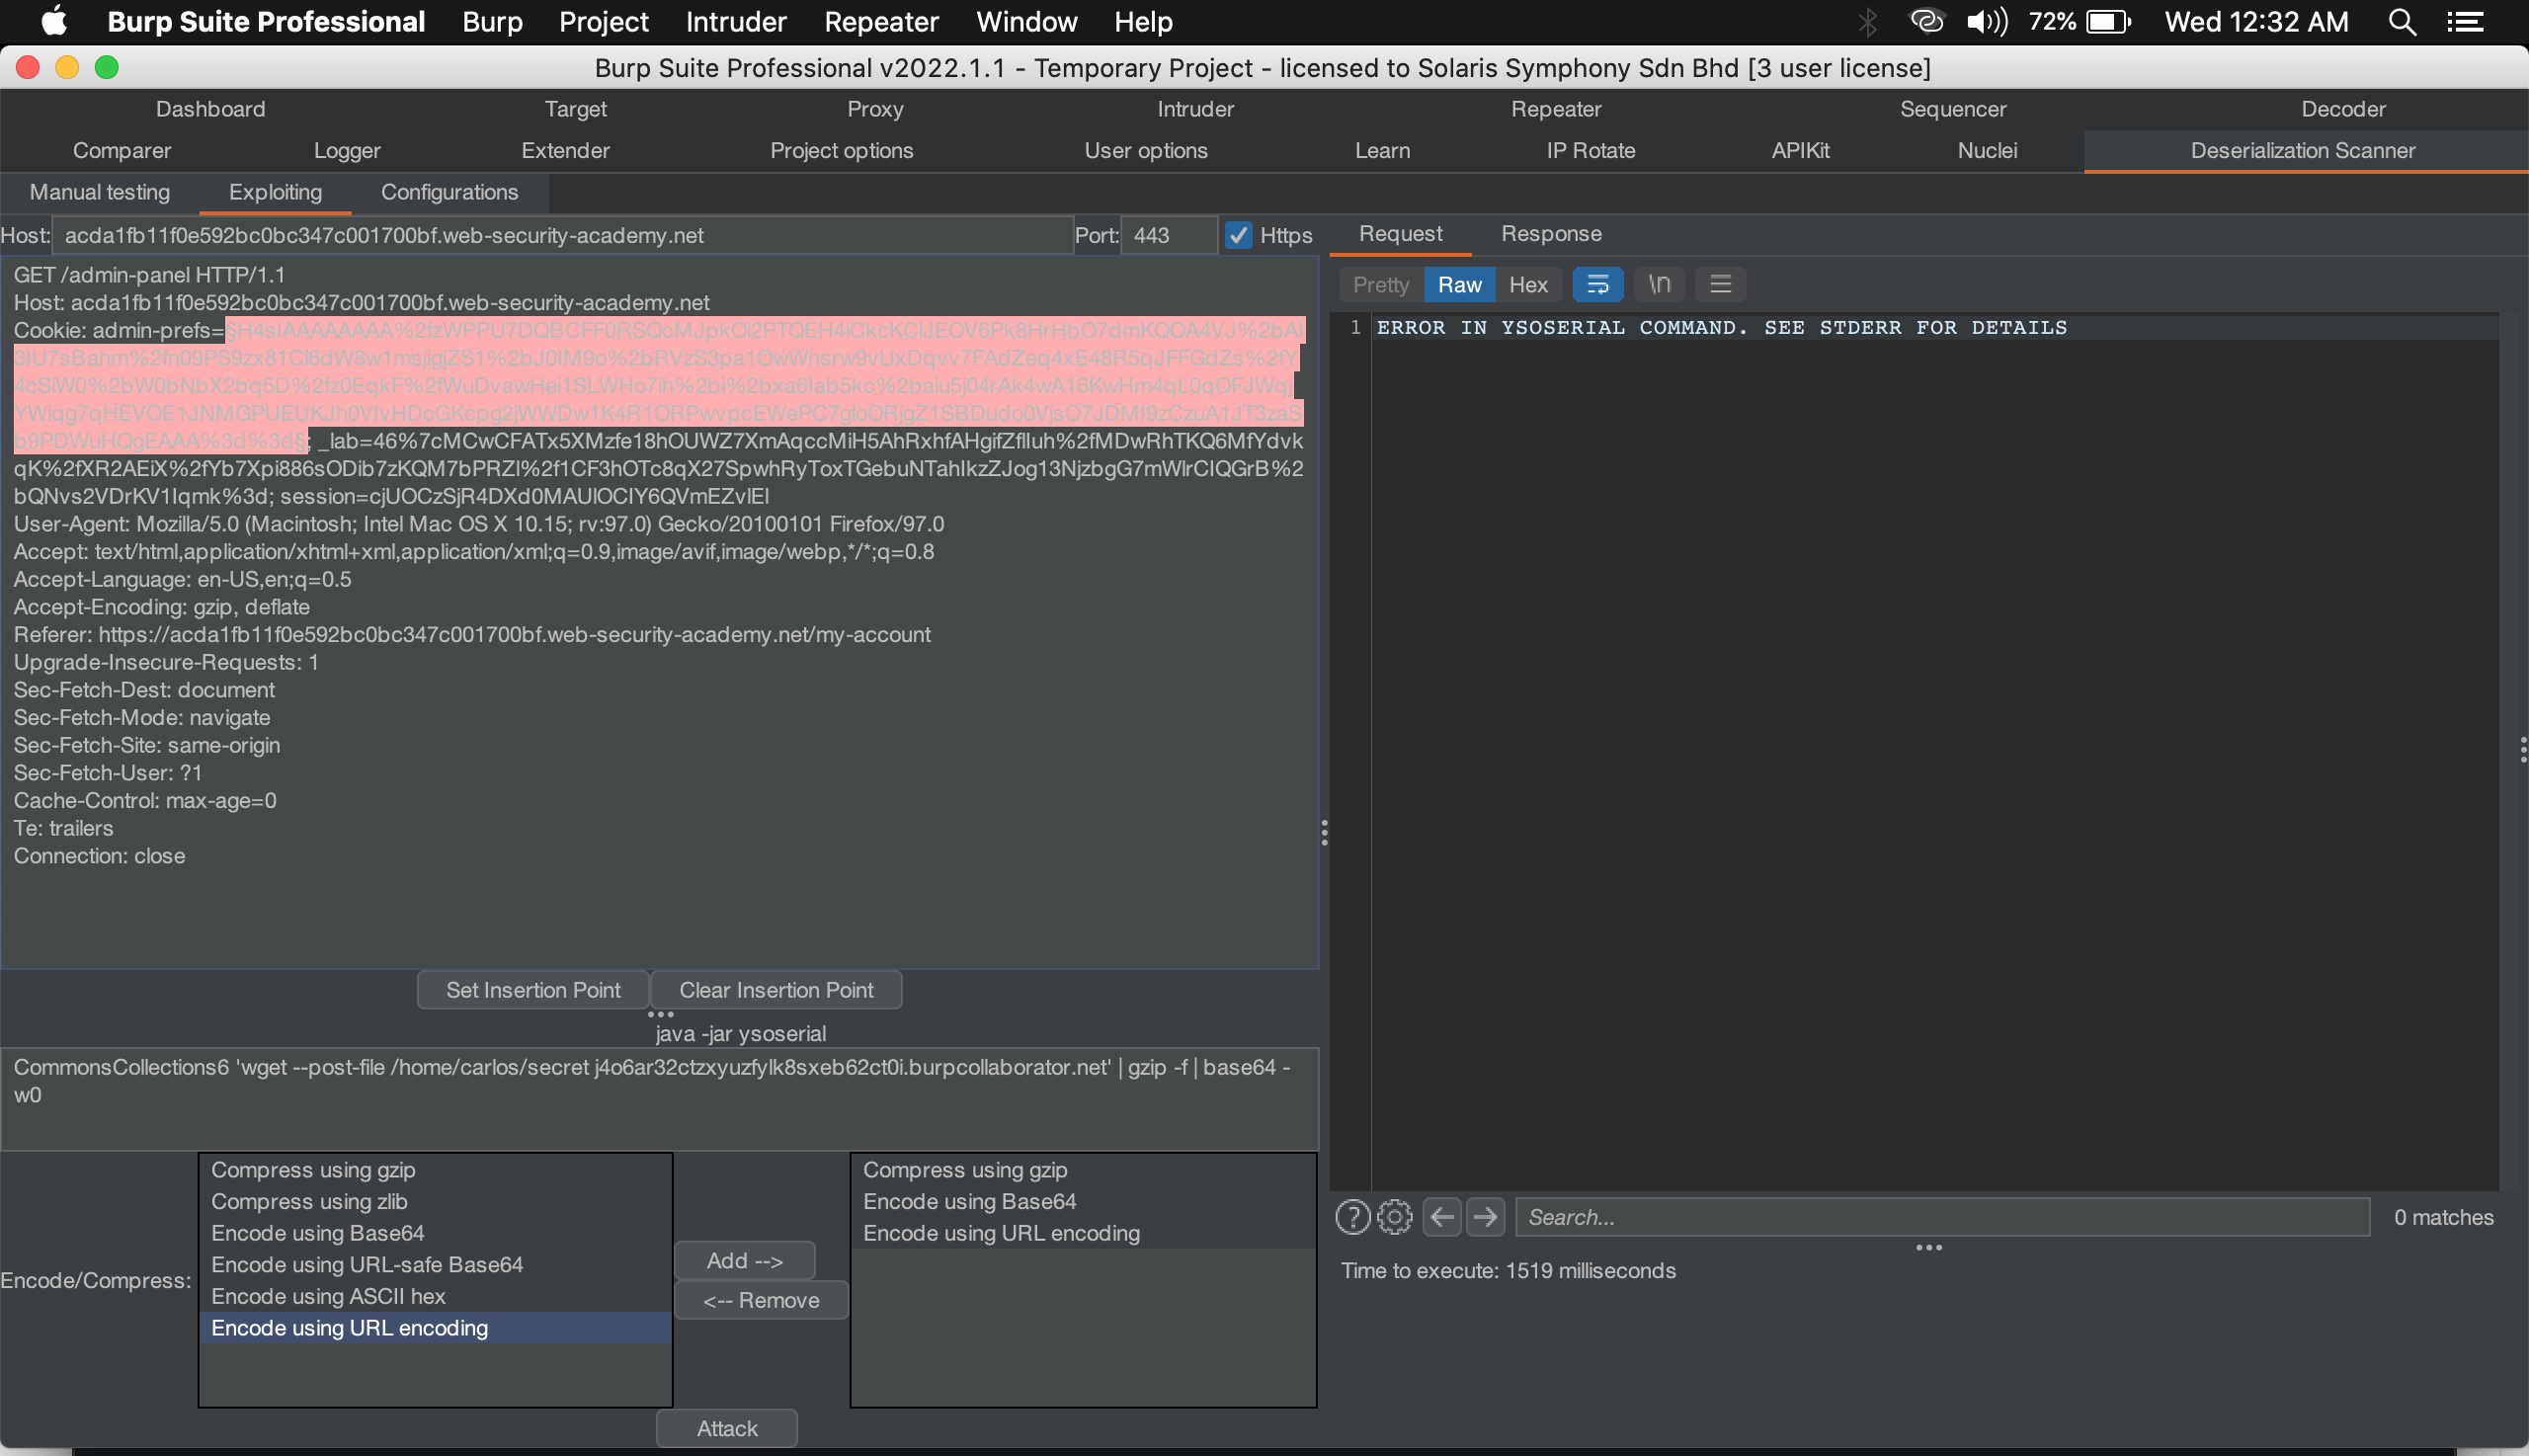Open the Sequencer tab
This screenshot has height=1456, width=2529.
1952,109
